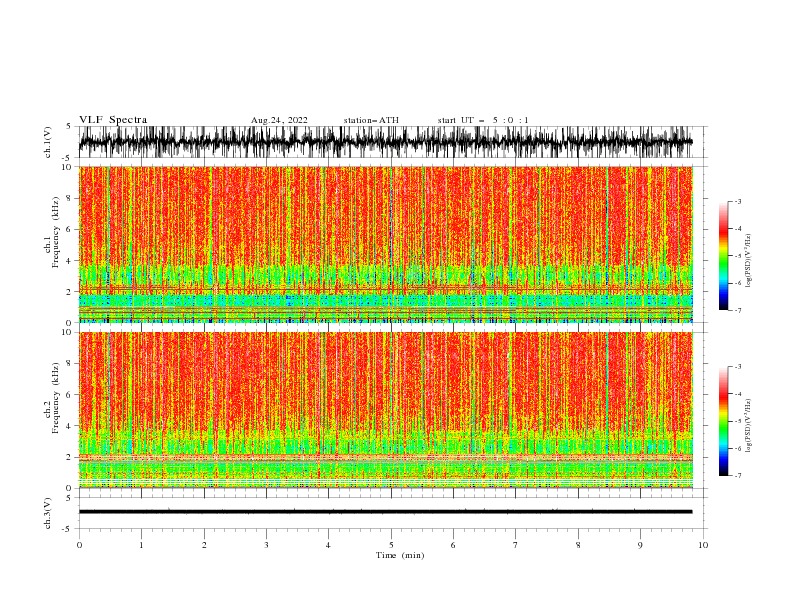Click the date text "Aug.24, 2022"
Screen dimensions: 792x612
click(279, 120)
